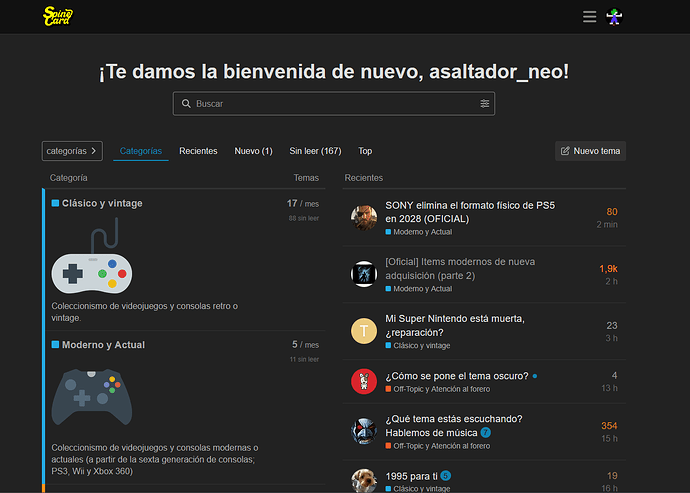This screenshot has width=690, height=493.
Task: Open SONY elimina el formato físico topic
Action: [470, 212]
